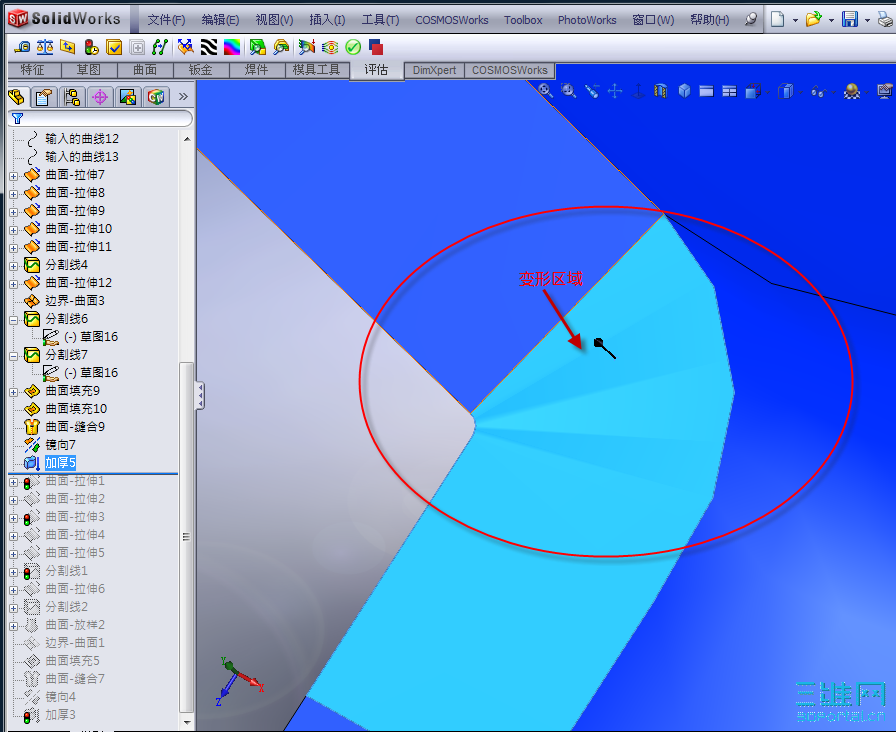Open the COSMOSWorks manager tab icon
This screenshot has width=896, height=732.
[155, 97]
